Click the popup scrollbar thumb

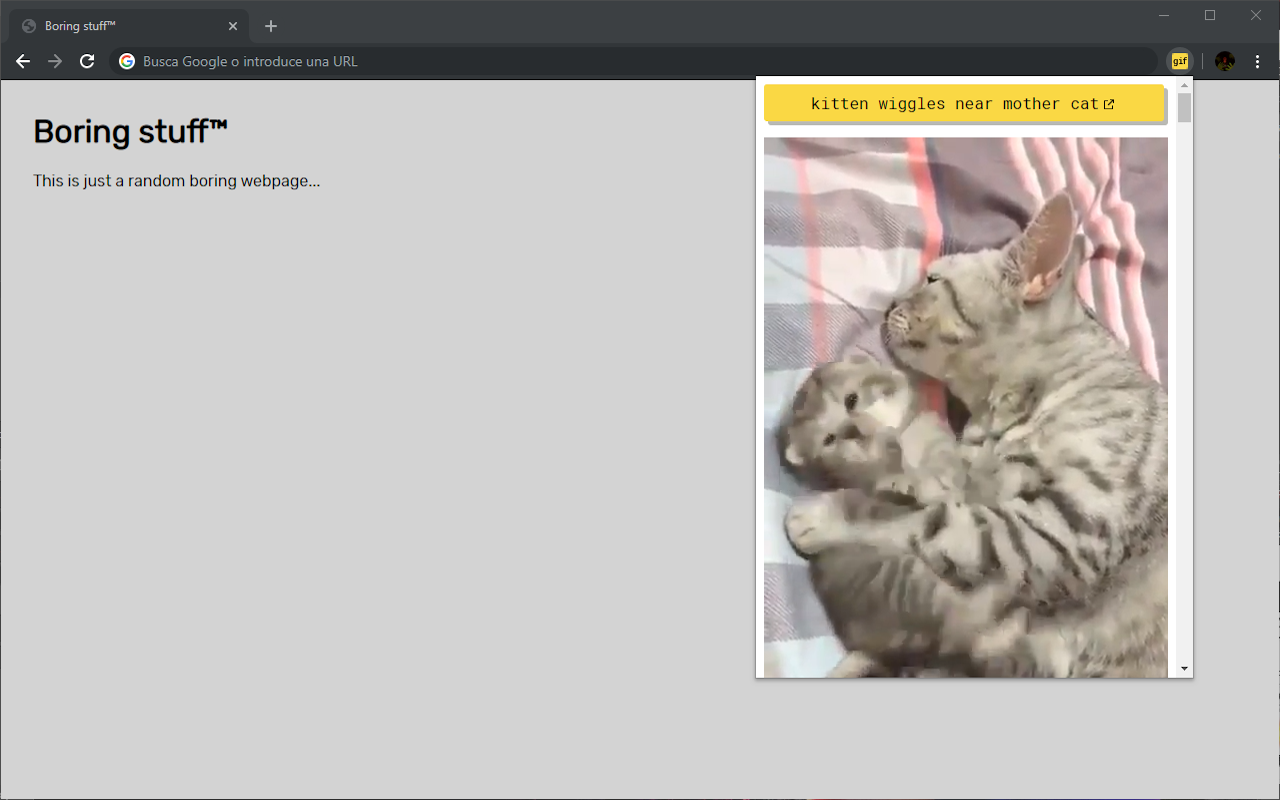click(x=1184, y=108)
